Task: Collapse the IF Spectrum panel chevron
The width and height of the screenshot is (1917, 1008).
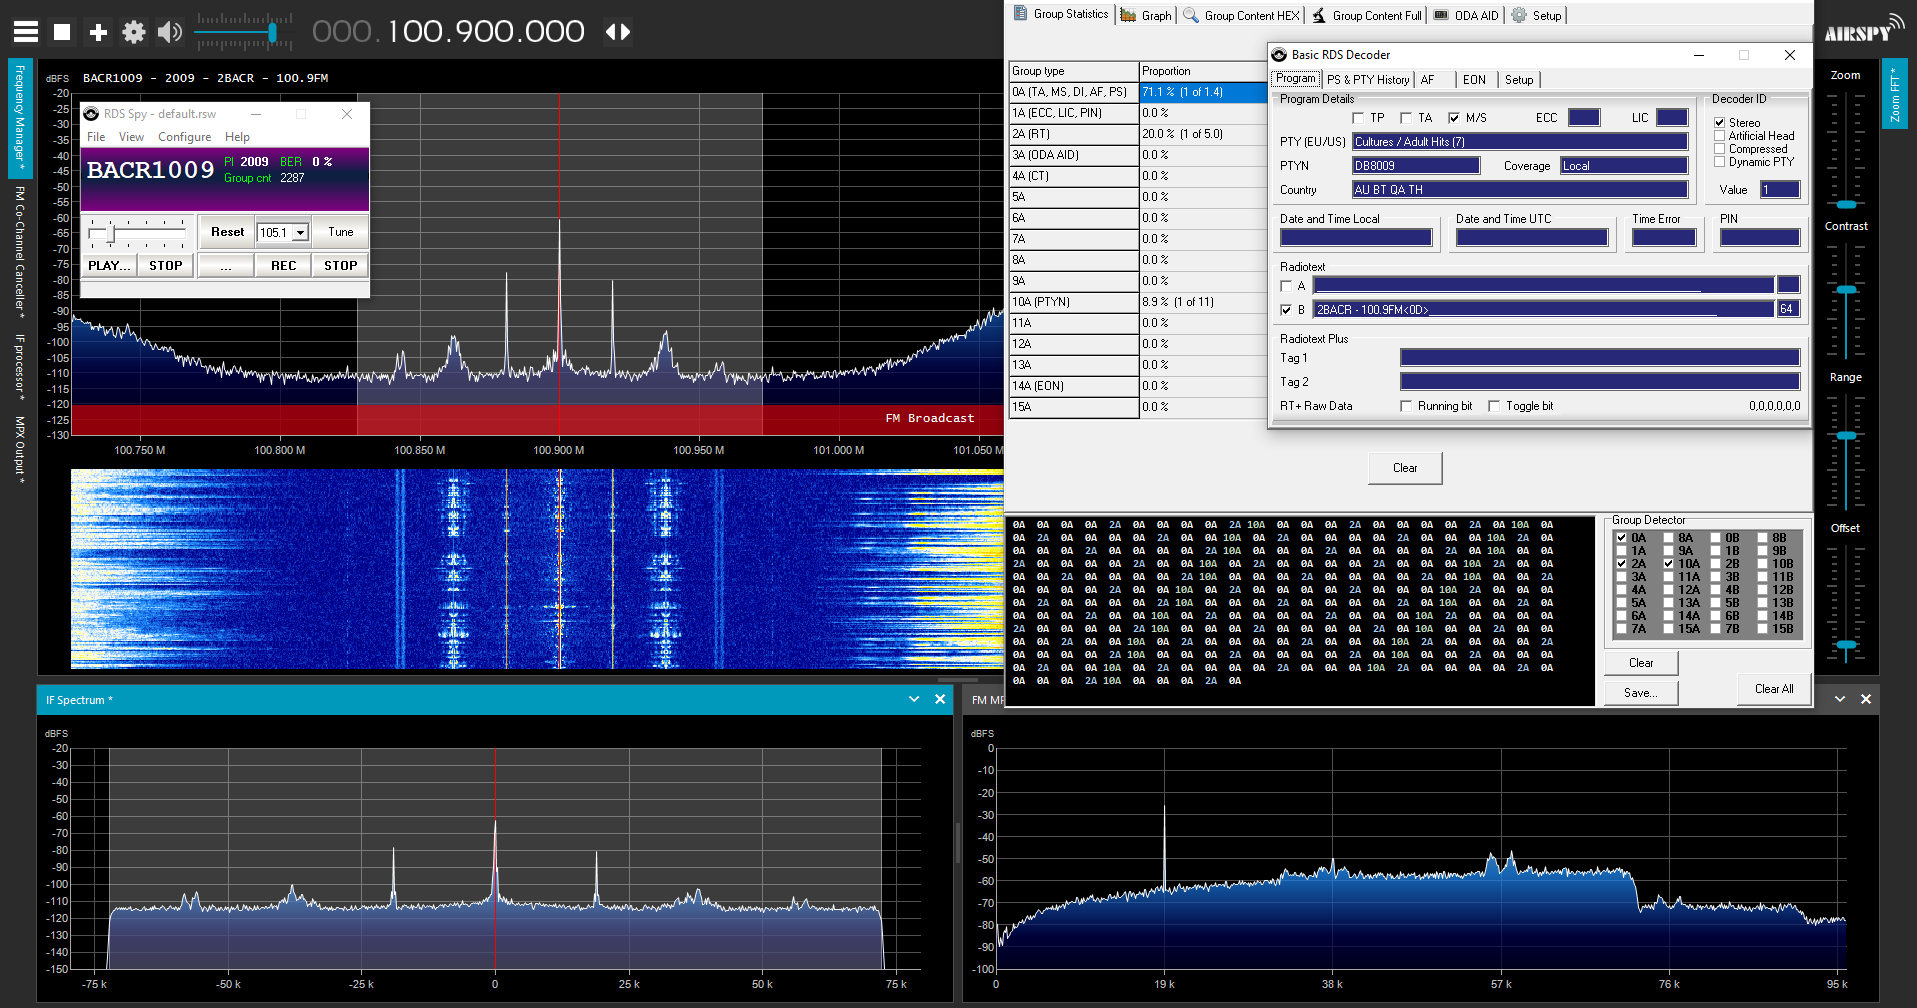Action: point(913,699)
